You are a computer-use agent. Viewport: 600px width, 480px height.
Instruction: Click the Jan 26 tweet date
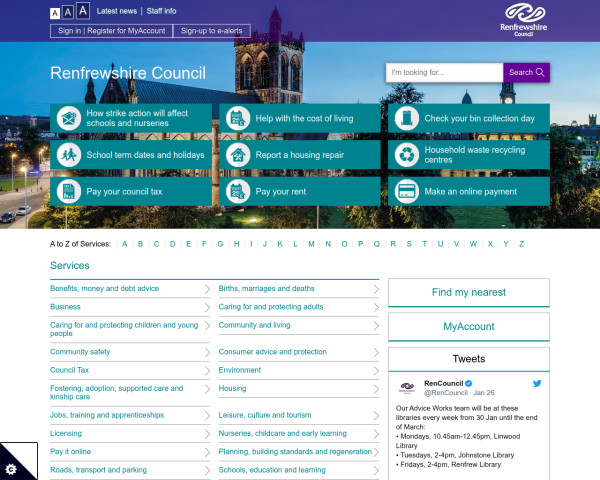coord(484,393)
